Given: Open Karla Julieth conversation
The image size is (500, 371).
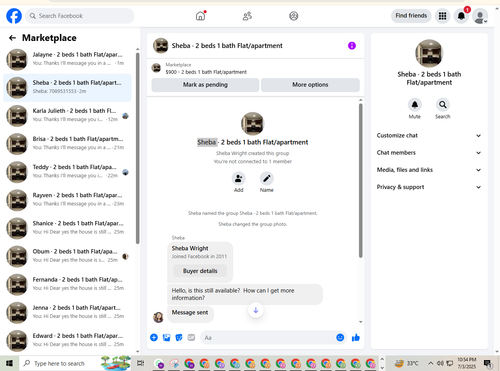Looking at the screenshot, I should (67, 115).
